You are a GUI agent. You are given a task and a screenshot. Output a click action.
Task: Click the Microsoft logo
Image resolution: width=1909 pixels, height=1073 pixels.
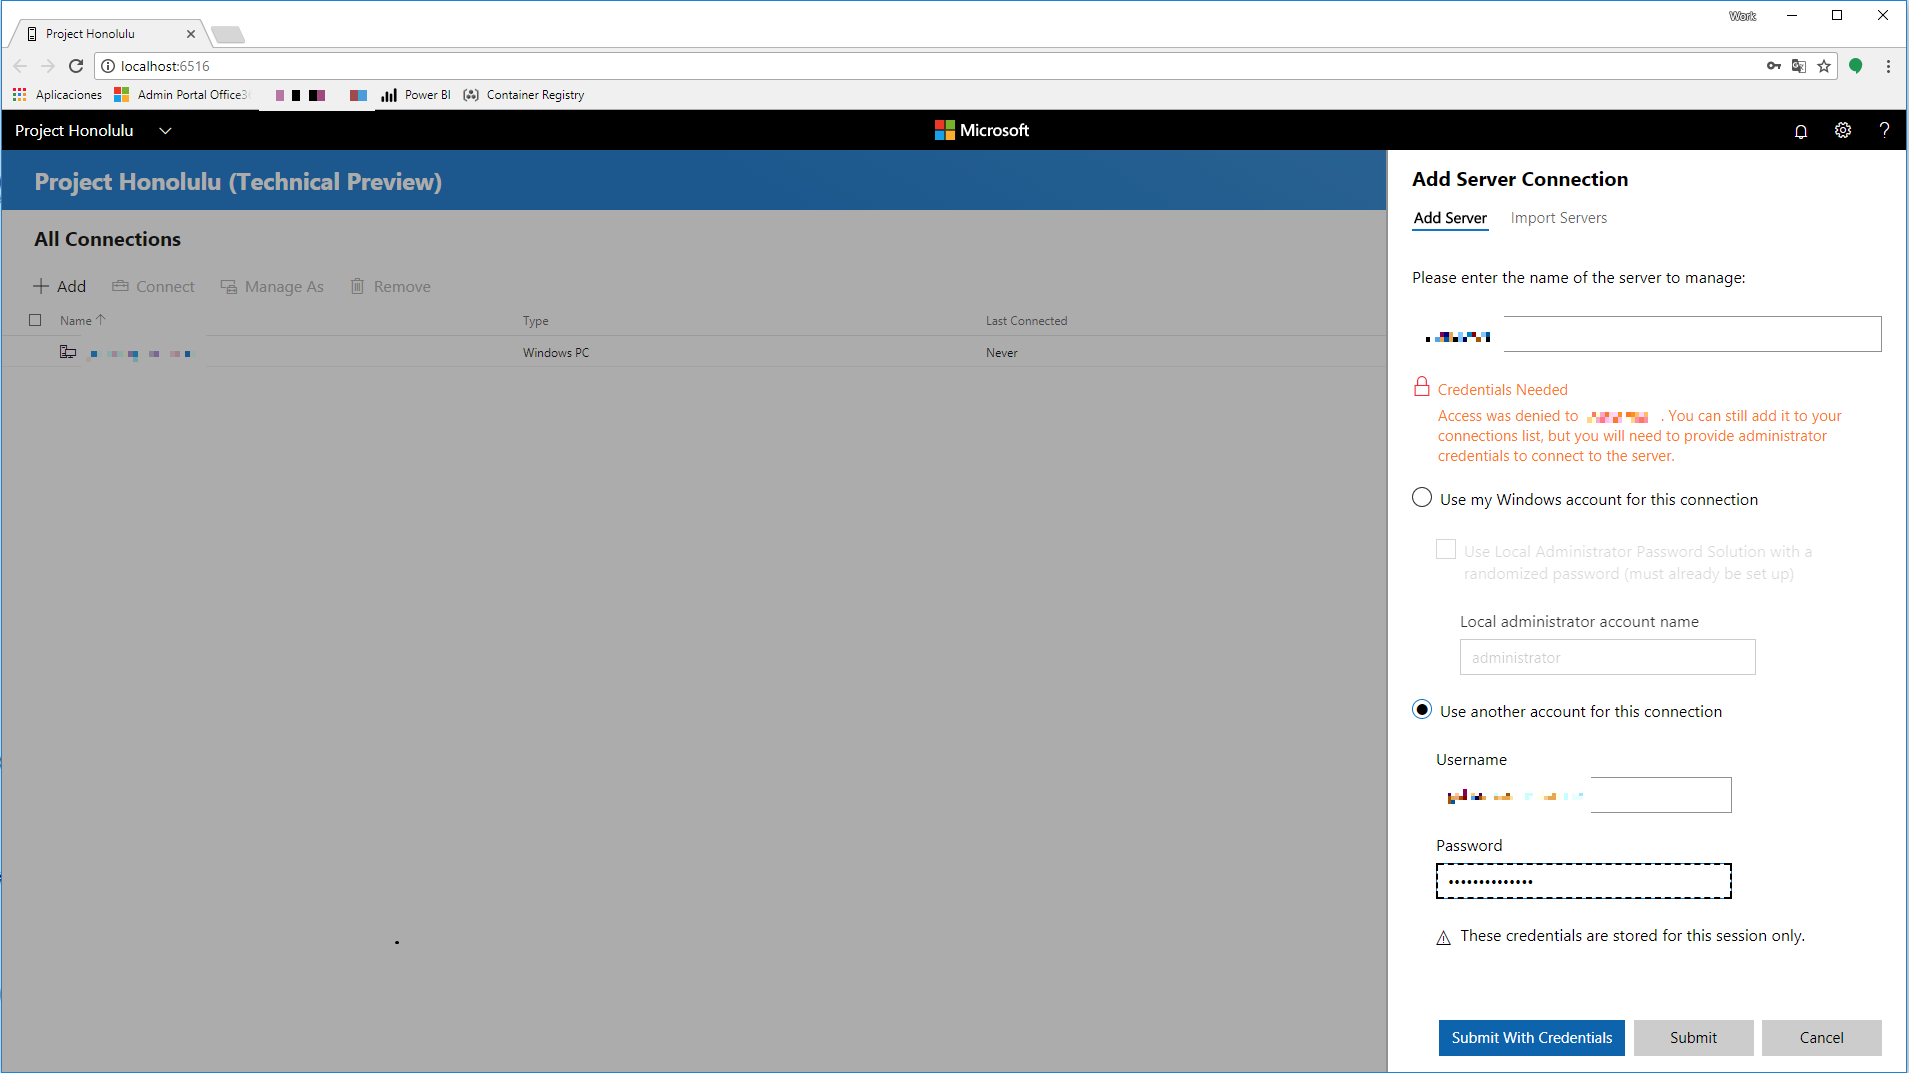[x=982, y=130]
